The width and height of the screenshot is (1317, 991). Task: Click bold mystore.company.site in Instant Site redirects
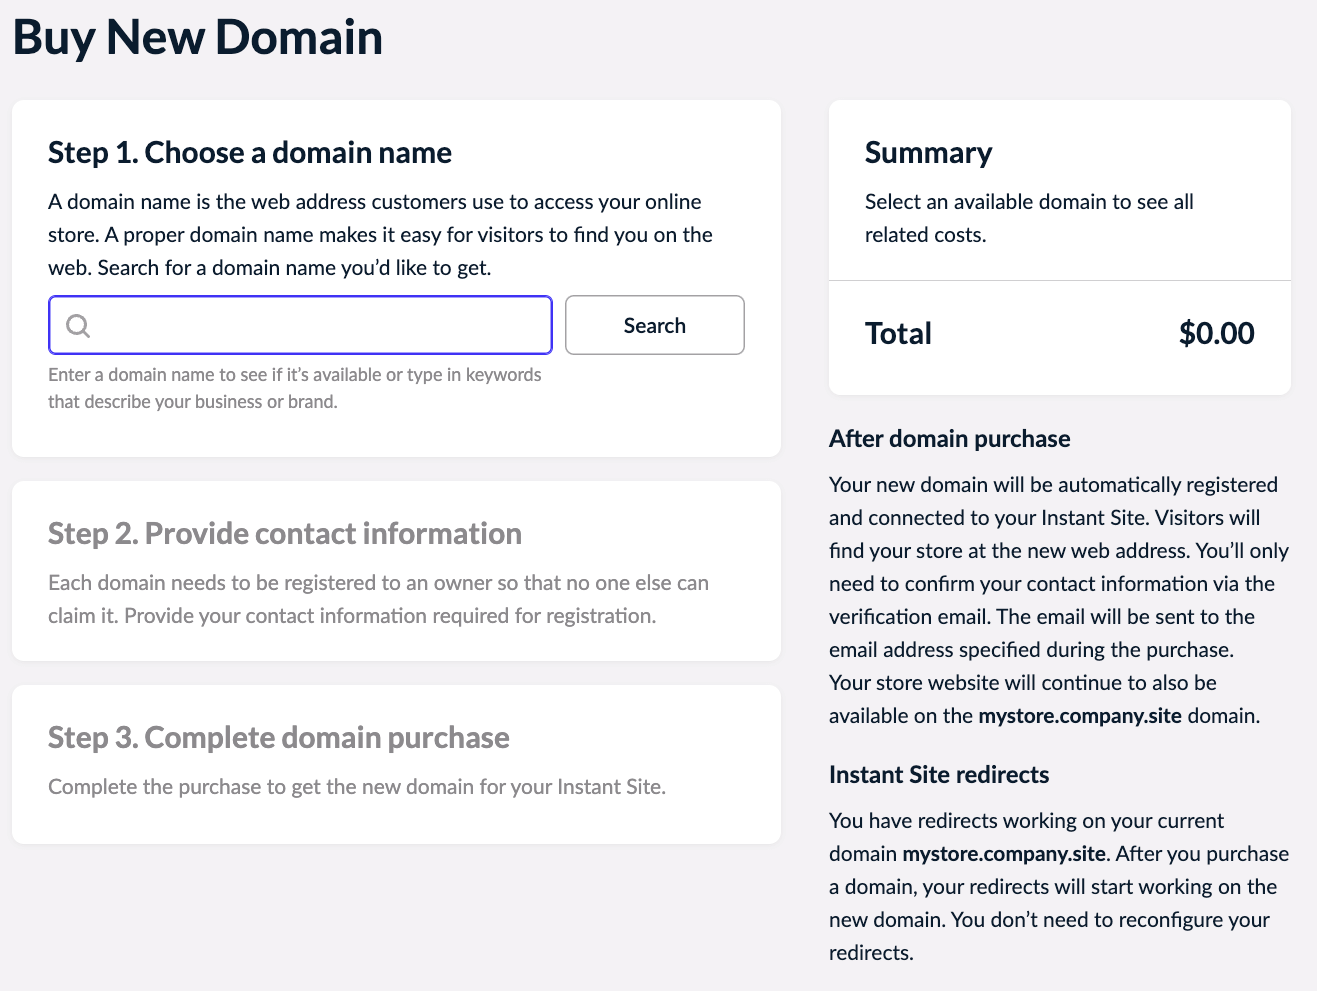[1004, 854]
